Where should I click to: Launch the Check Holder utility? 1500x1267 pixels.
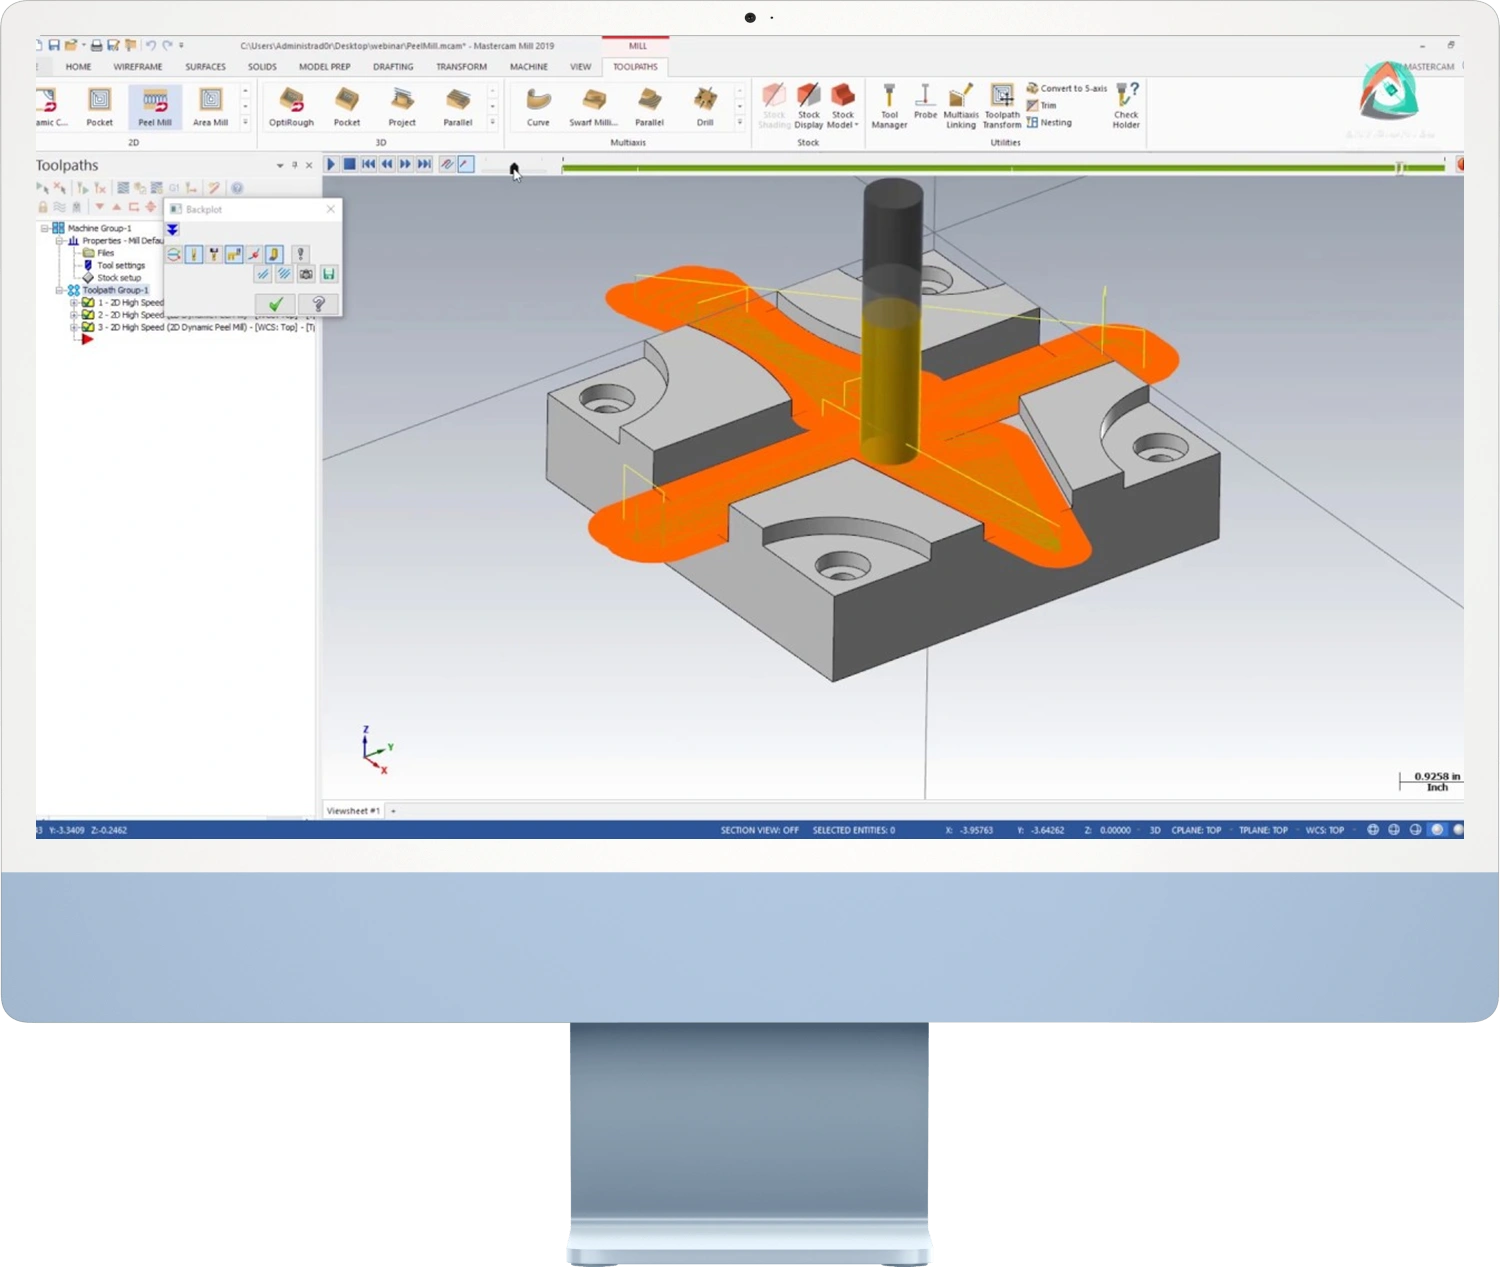(x=1126, y=106)
